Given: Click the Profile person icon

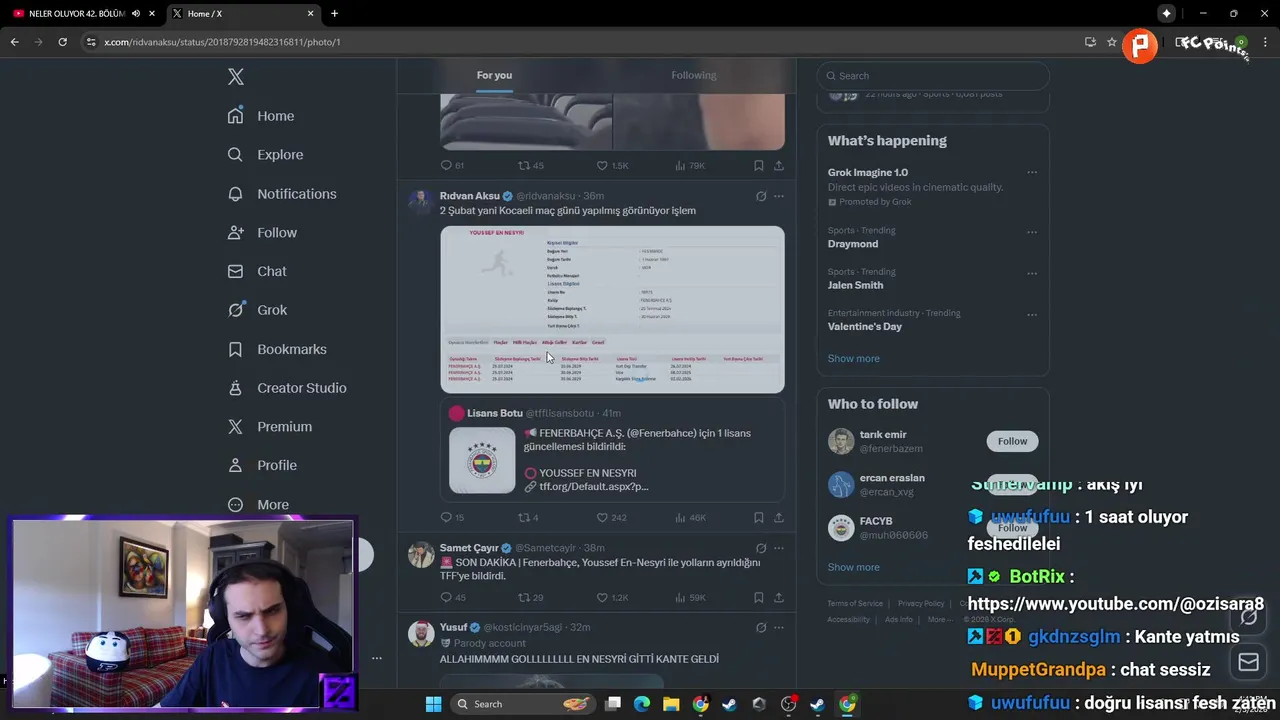Looking at the screenshot, I should click(x=236, y=466).
